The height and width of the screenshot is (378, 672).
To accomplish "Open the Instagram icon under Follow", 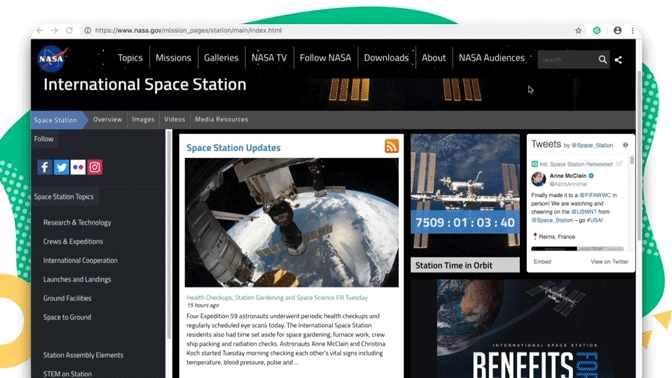I will click(95, 167).
